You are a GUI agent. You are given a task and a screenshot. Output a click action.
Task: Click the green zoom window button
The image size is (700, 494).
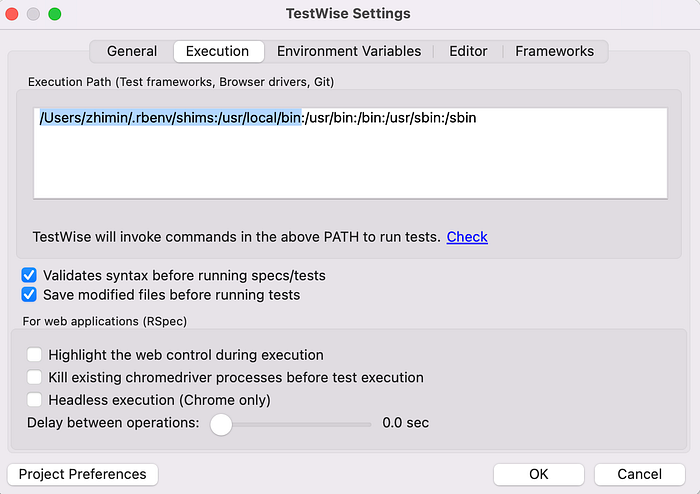pos(54,14)
